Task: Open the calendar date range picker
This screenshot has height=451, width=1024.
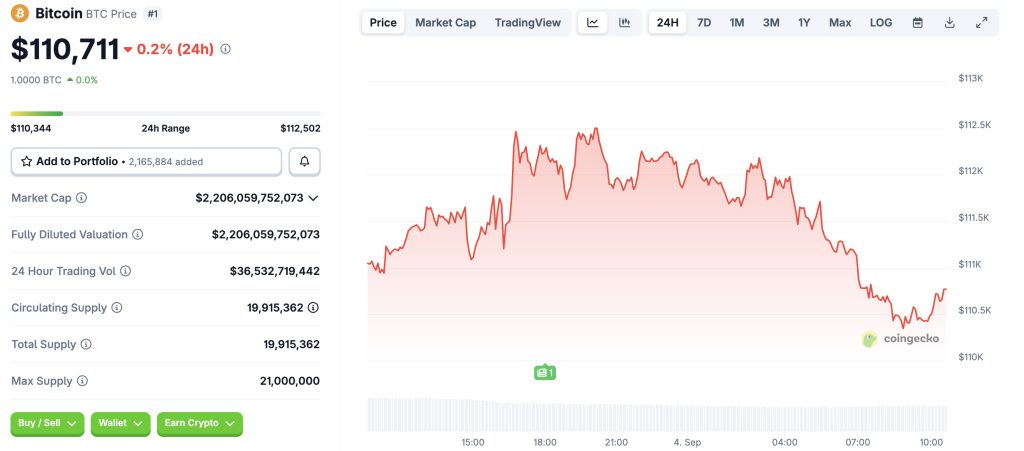Action: 918,23
